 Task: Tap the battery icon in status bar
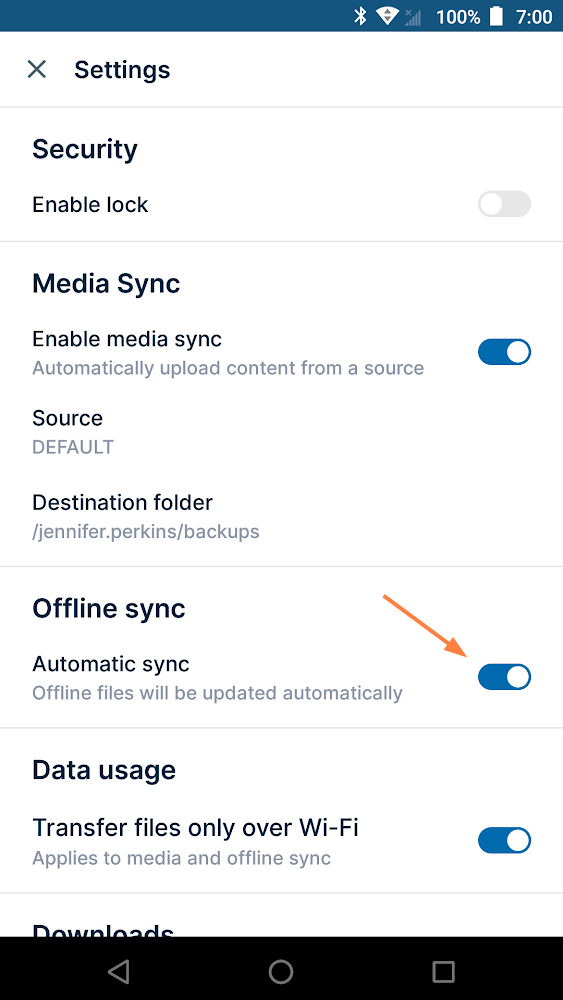[497, 16]
